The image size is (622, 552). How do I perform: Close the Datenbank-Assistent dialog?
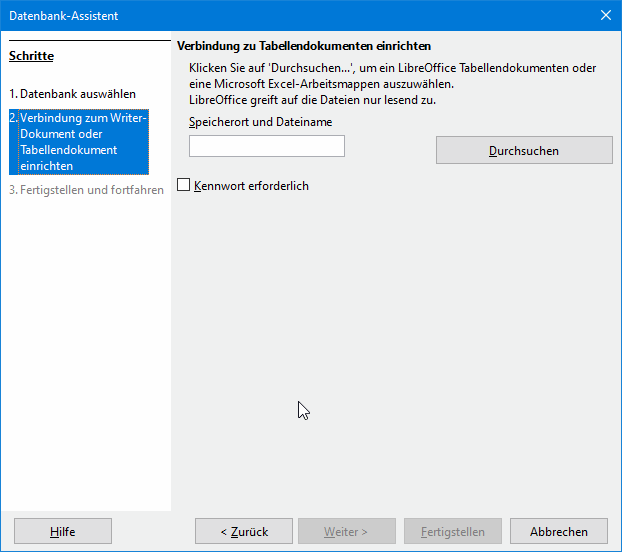(x=605, y=15)
